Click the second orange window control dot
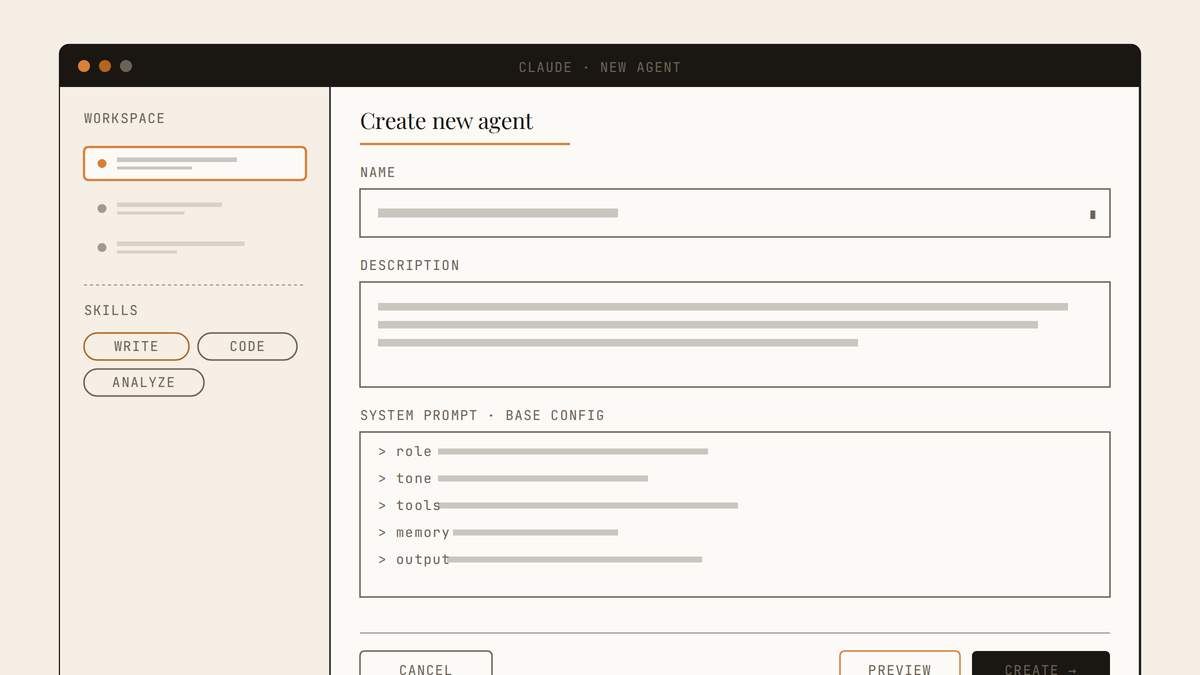Screen dimensions: 1200x675 tap(105, 66)
